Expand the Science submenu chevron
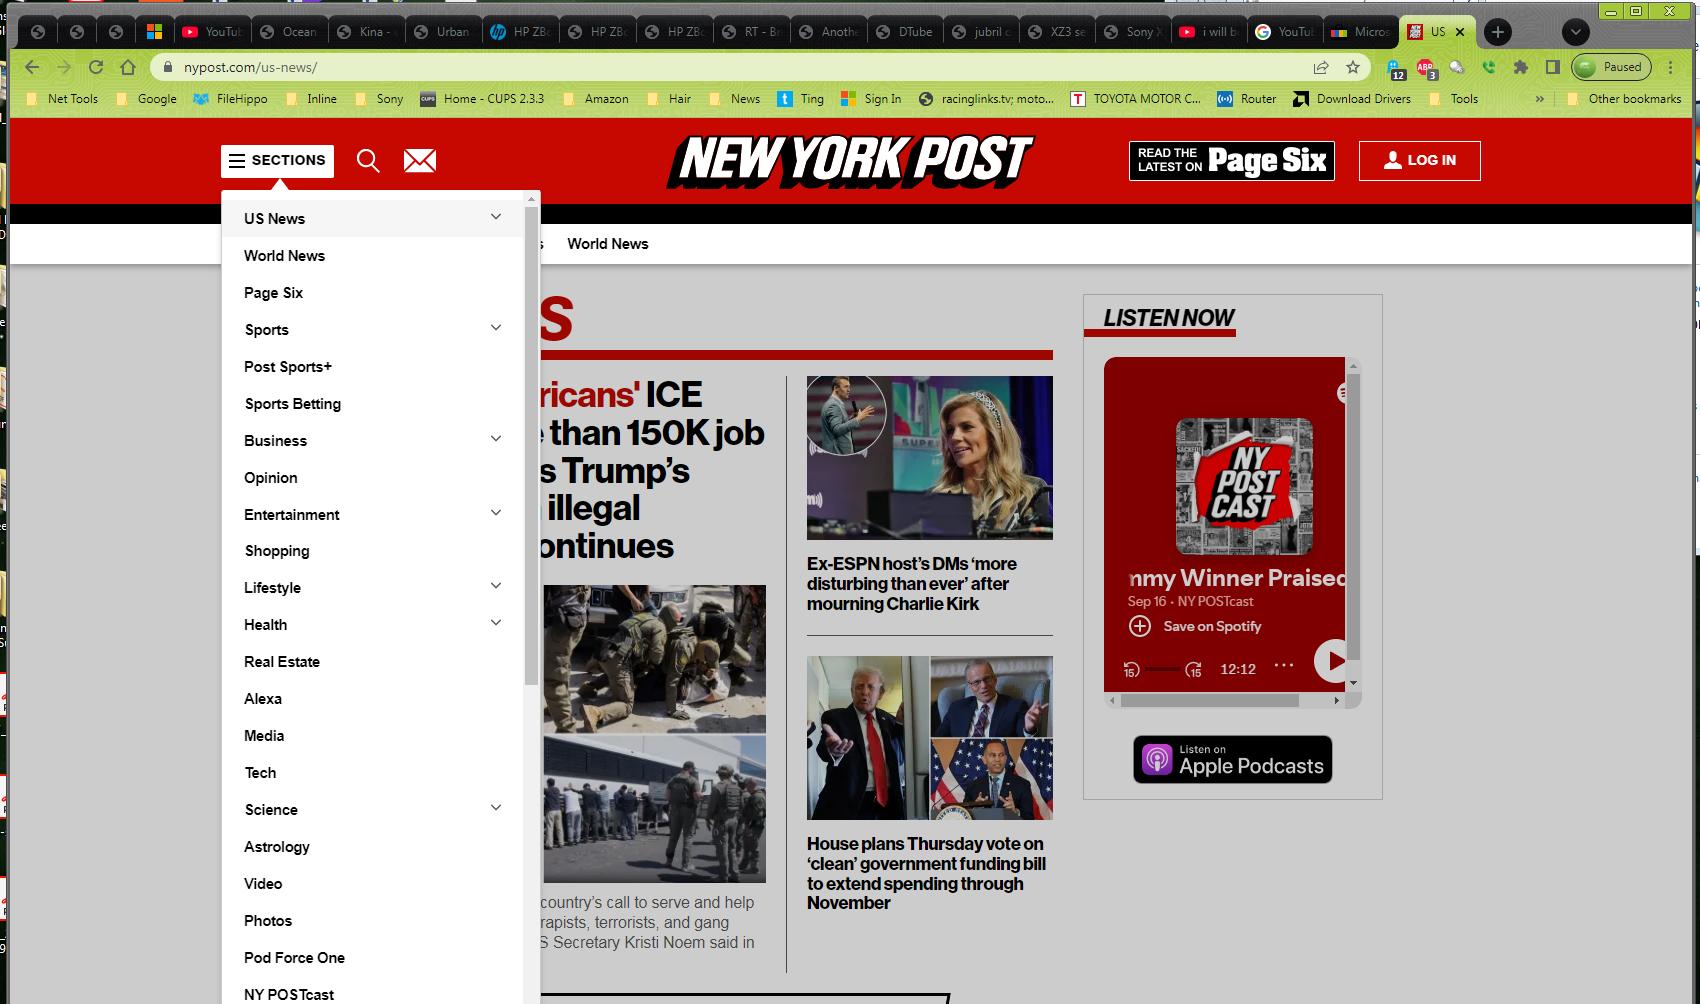Viewport: 1700px width, 1004px height. pyautogui.click(x=496, y=808)
